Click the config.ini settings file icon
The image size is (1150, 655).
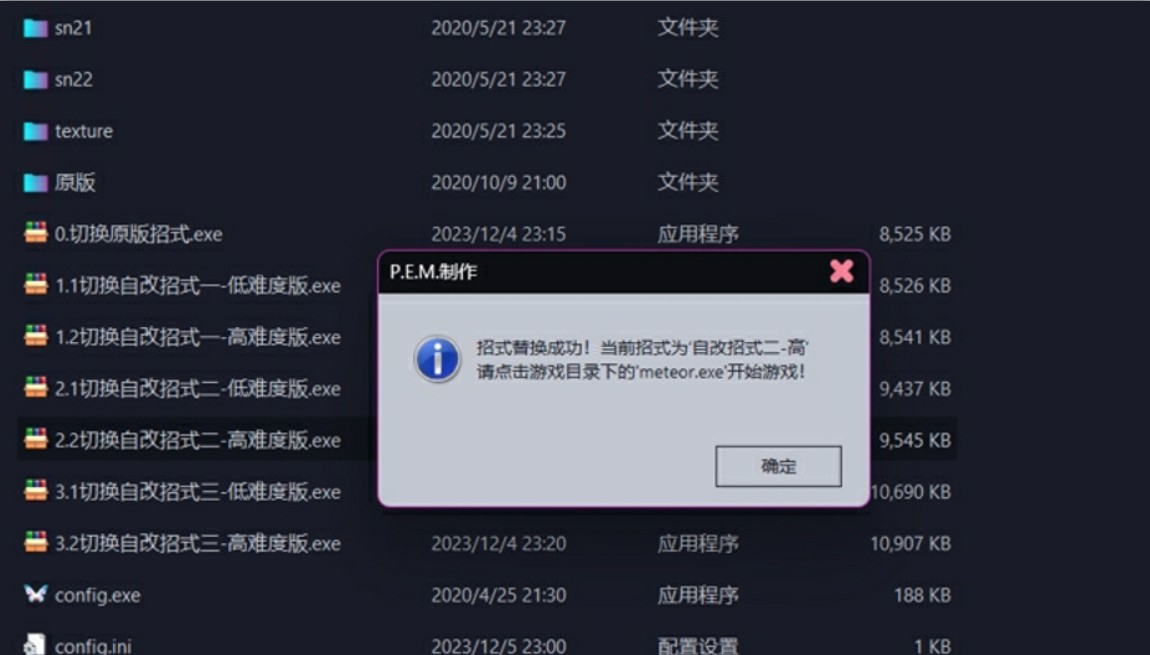pos(35,644)
